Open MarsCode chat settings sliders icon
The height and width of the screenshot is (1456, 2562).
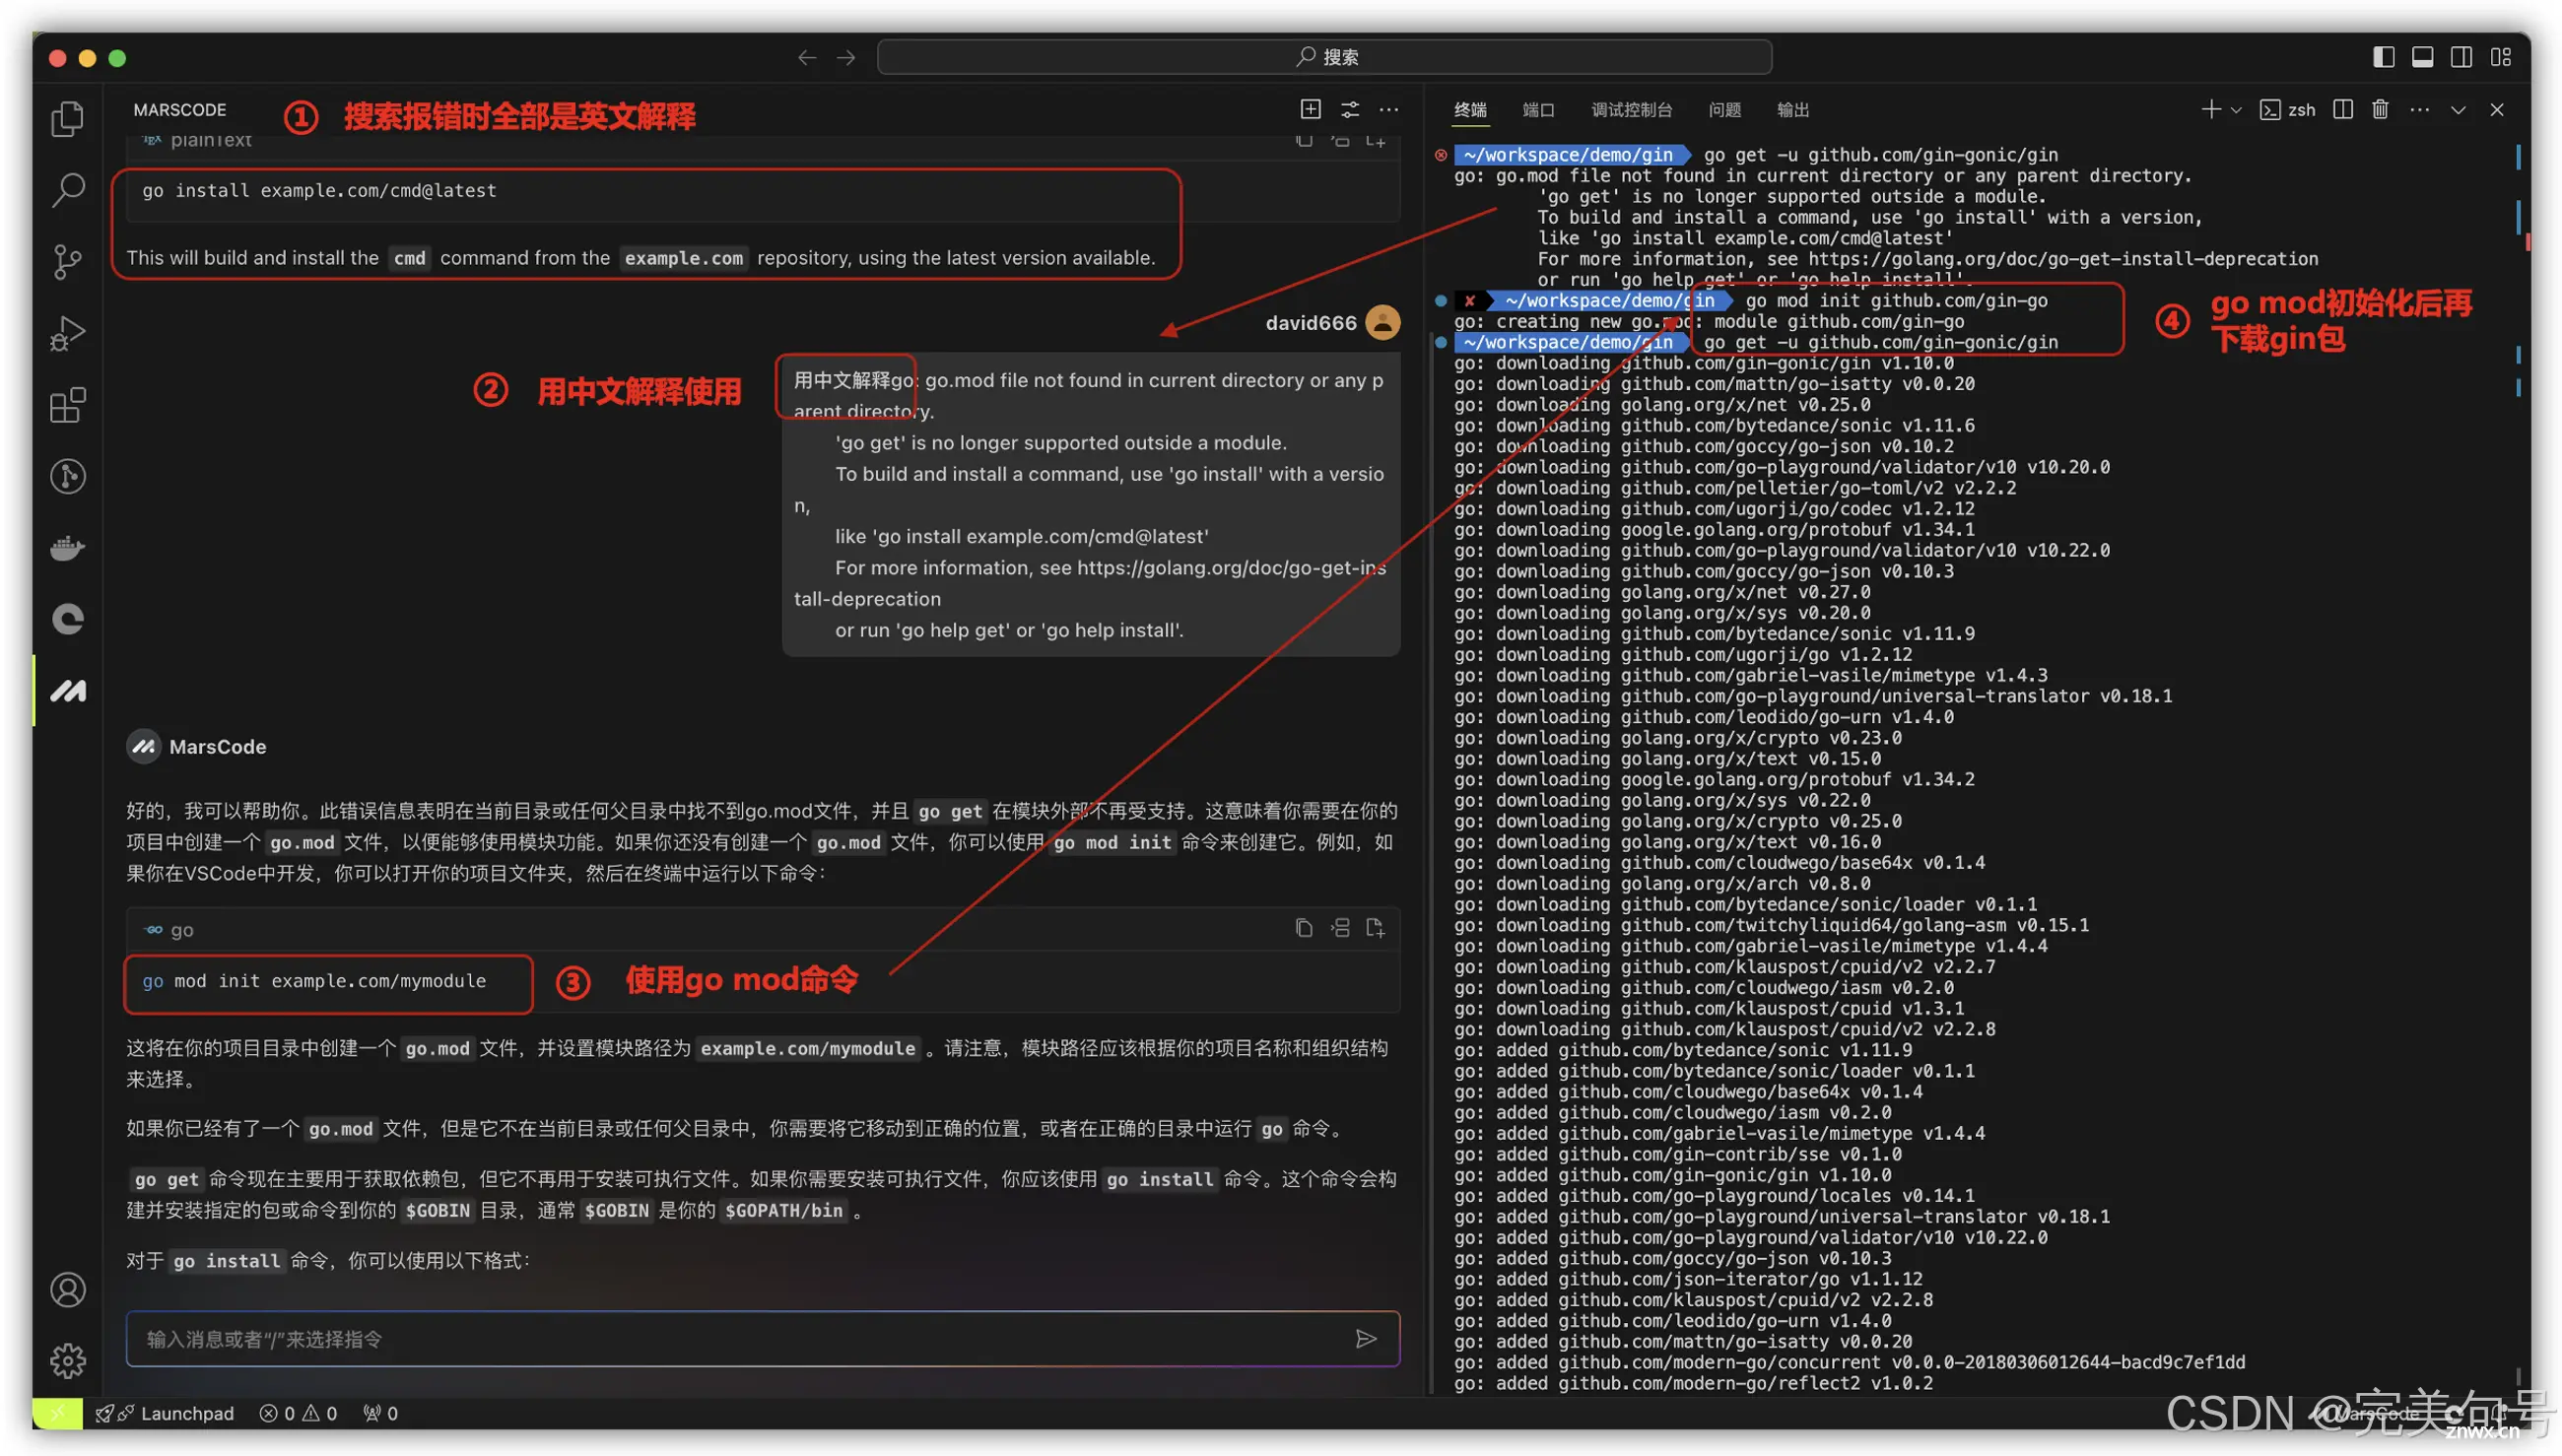tap(1350, 109)
